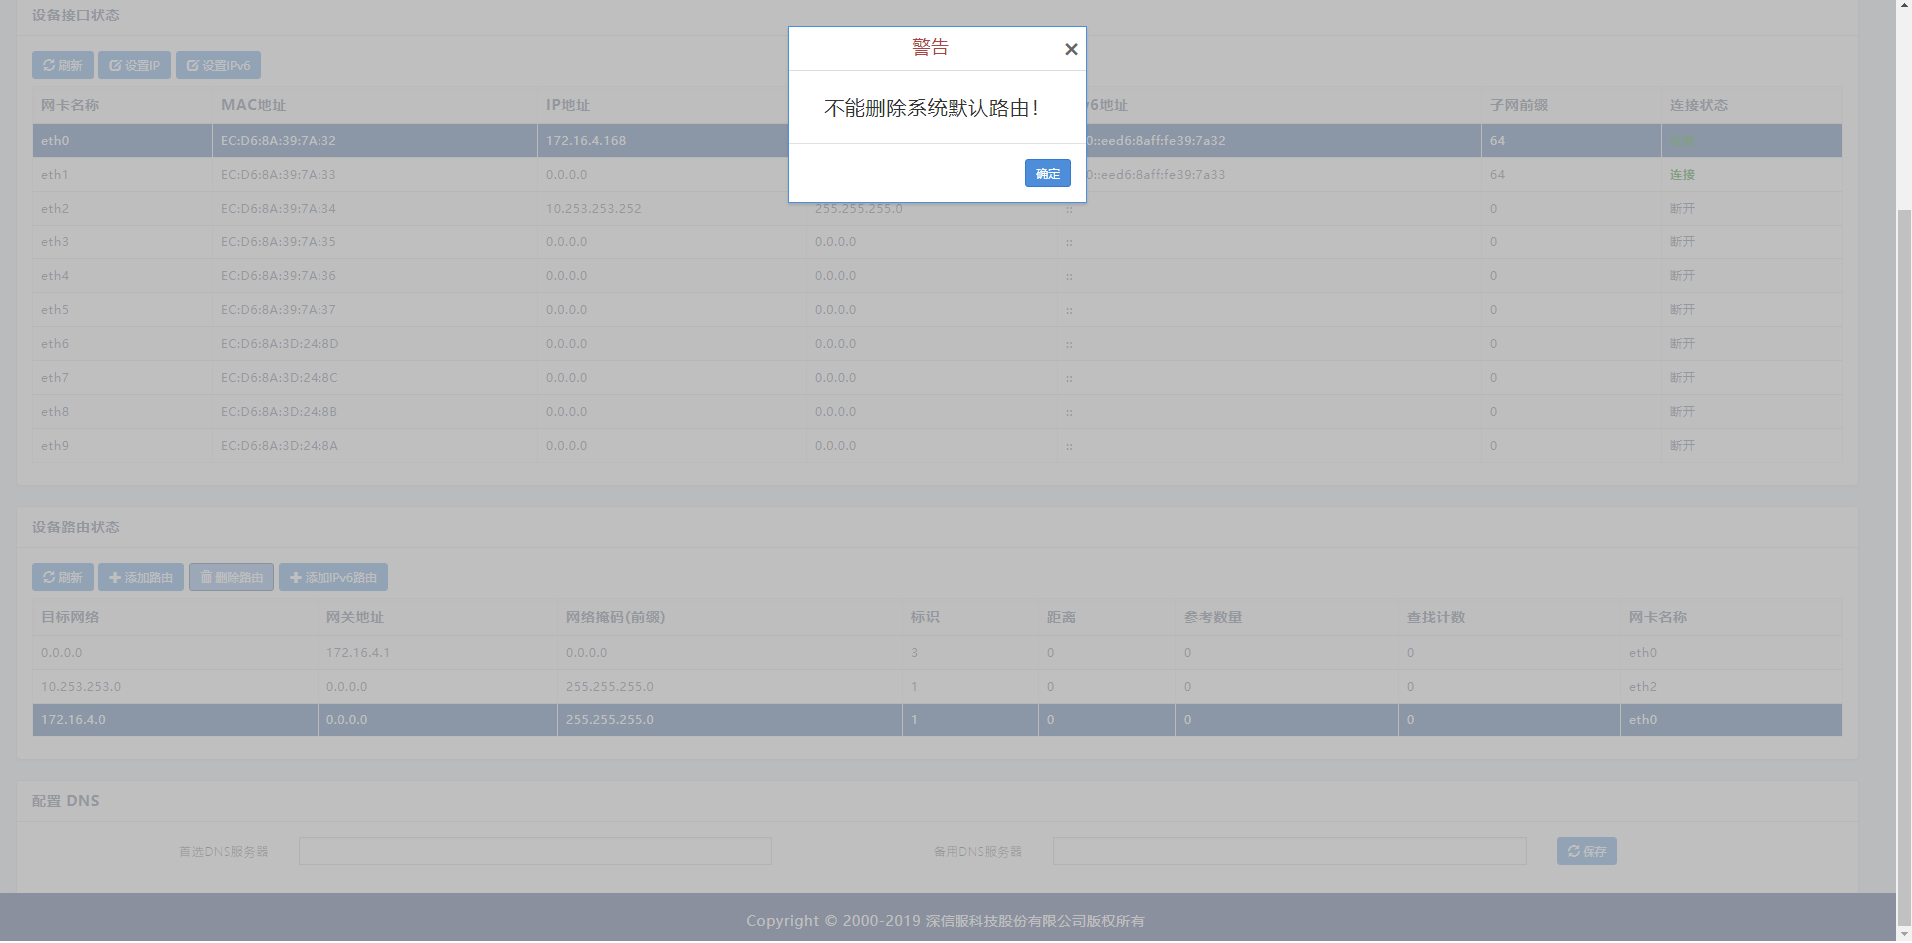Viewport: 1912px width, 943px height.
Task: Select the default route 0.0.0.0 row
Action: (400, 653)
